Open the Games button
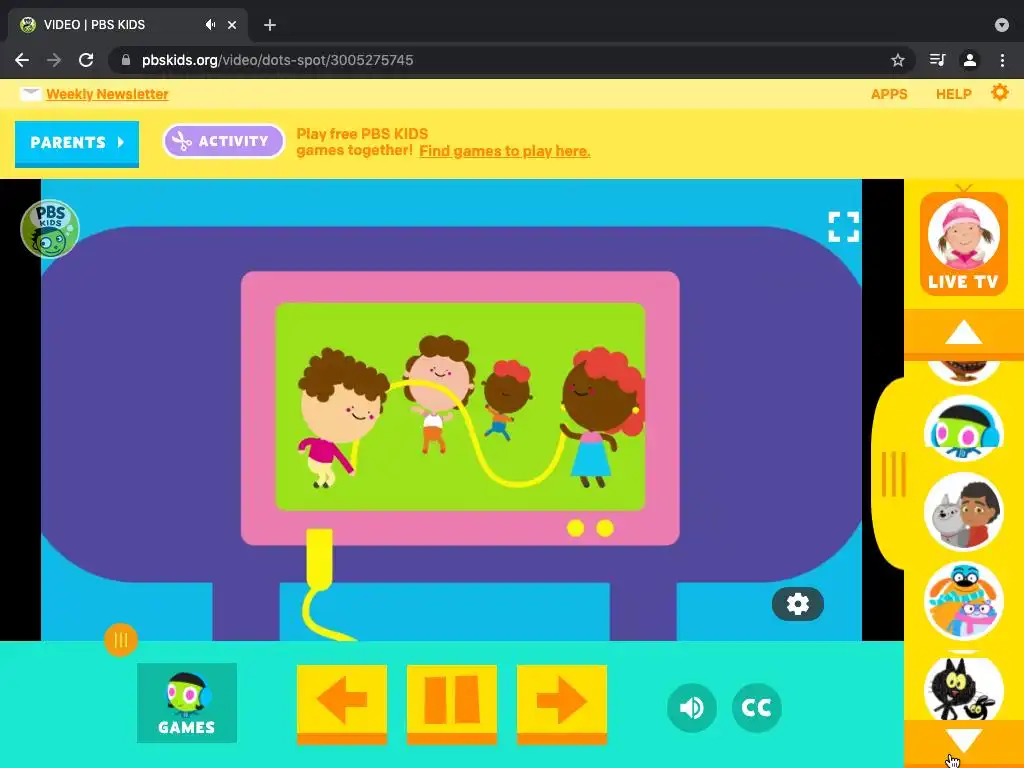 [x=187, y=703]
